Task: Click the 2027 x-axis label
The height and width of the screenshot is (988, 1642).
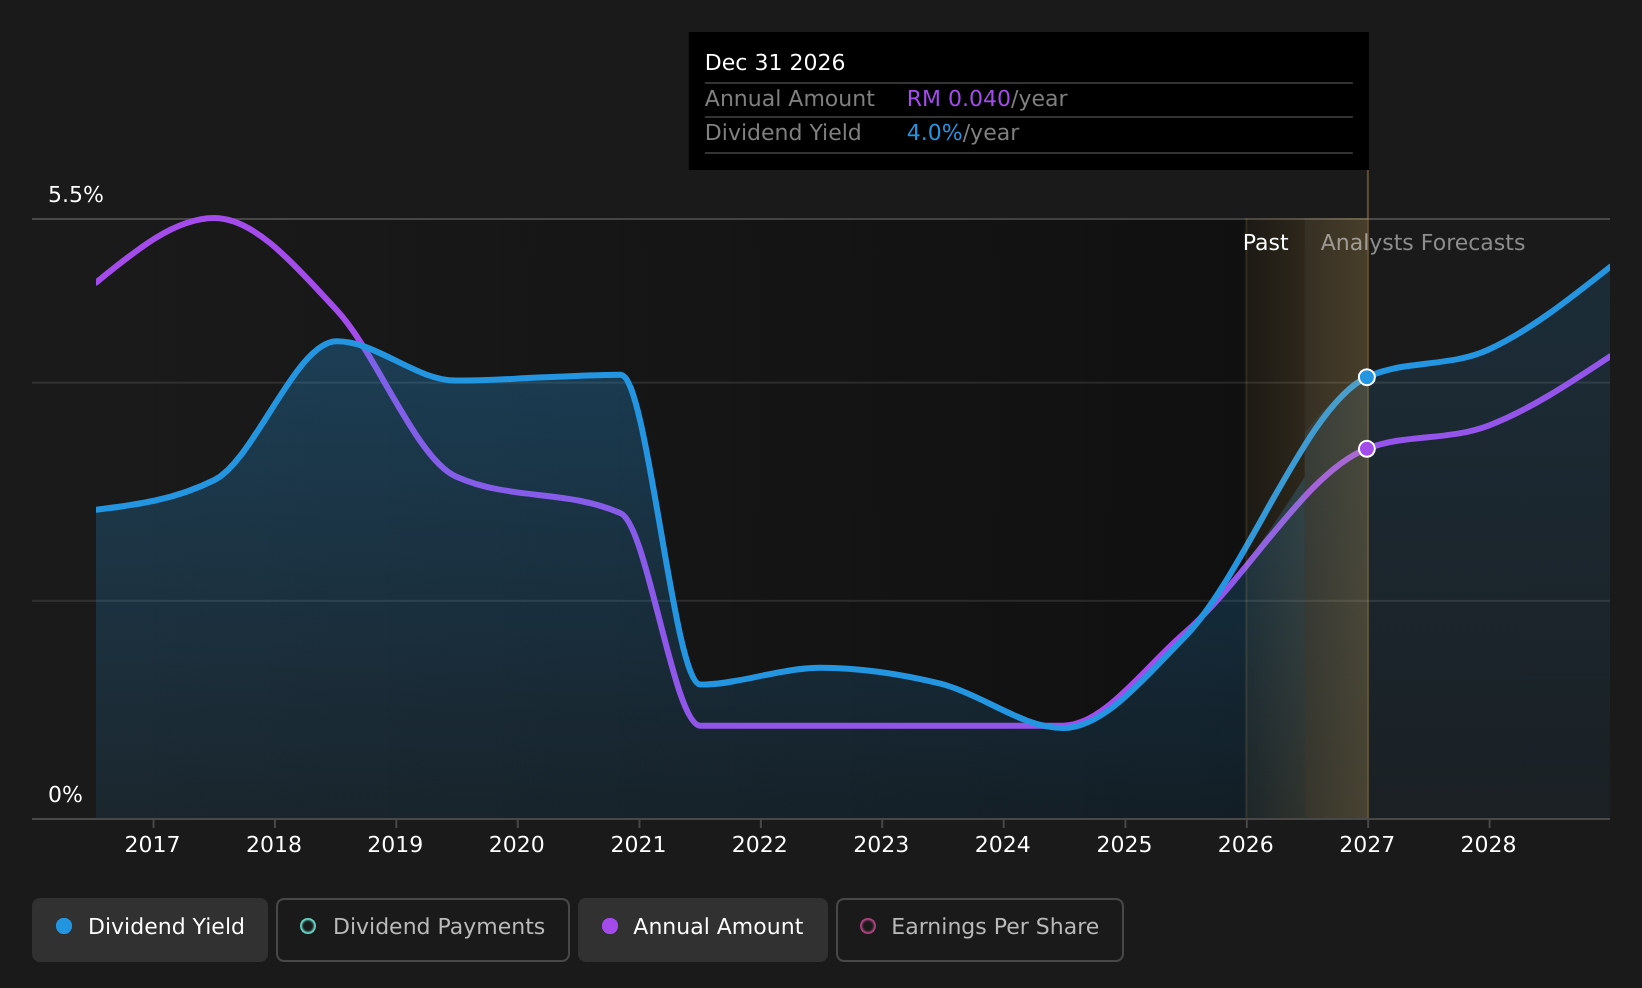Action: [x=1367, y=845]
